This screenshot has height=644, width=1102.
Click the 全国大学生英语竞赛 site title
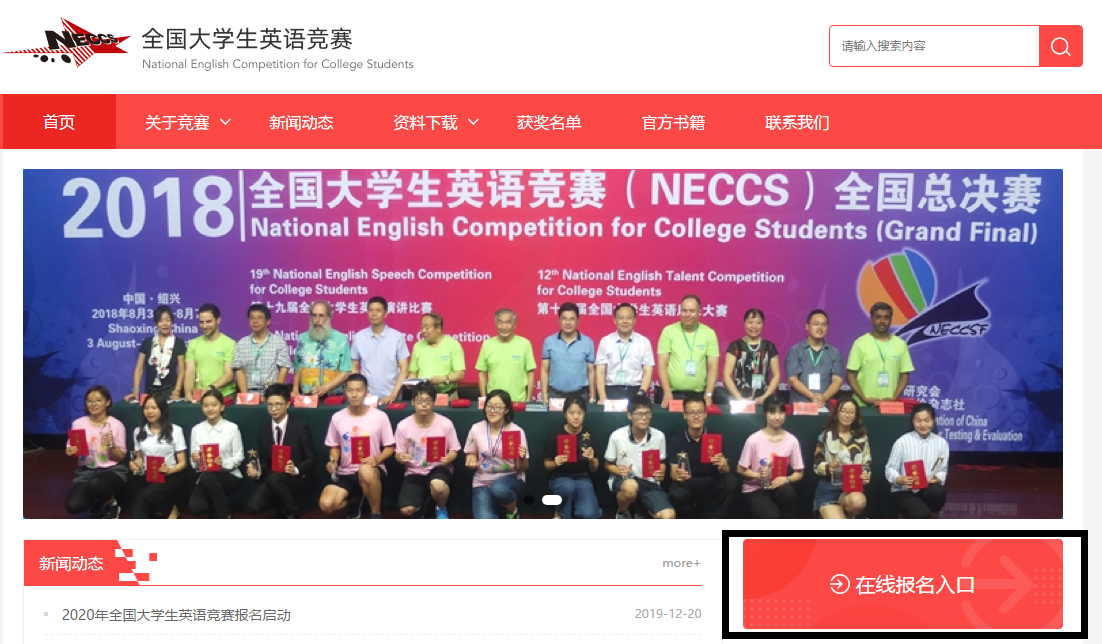coord(247,39)
